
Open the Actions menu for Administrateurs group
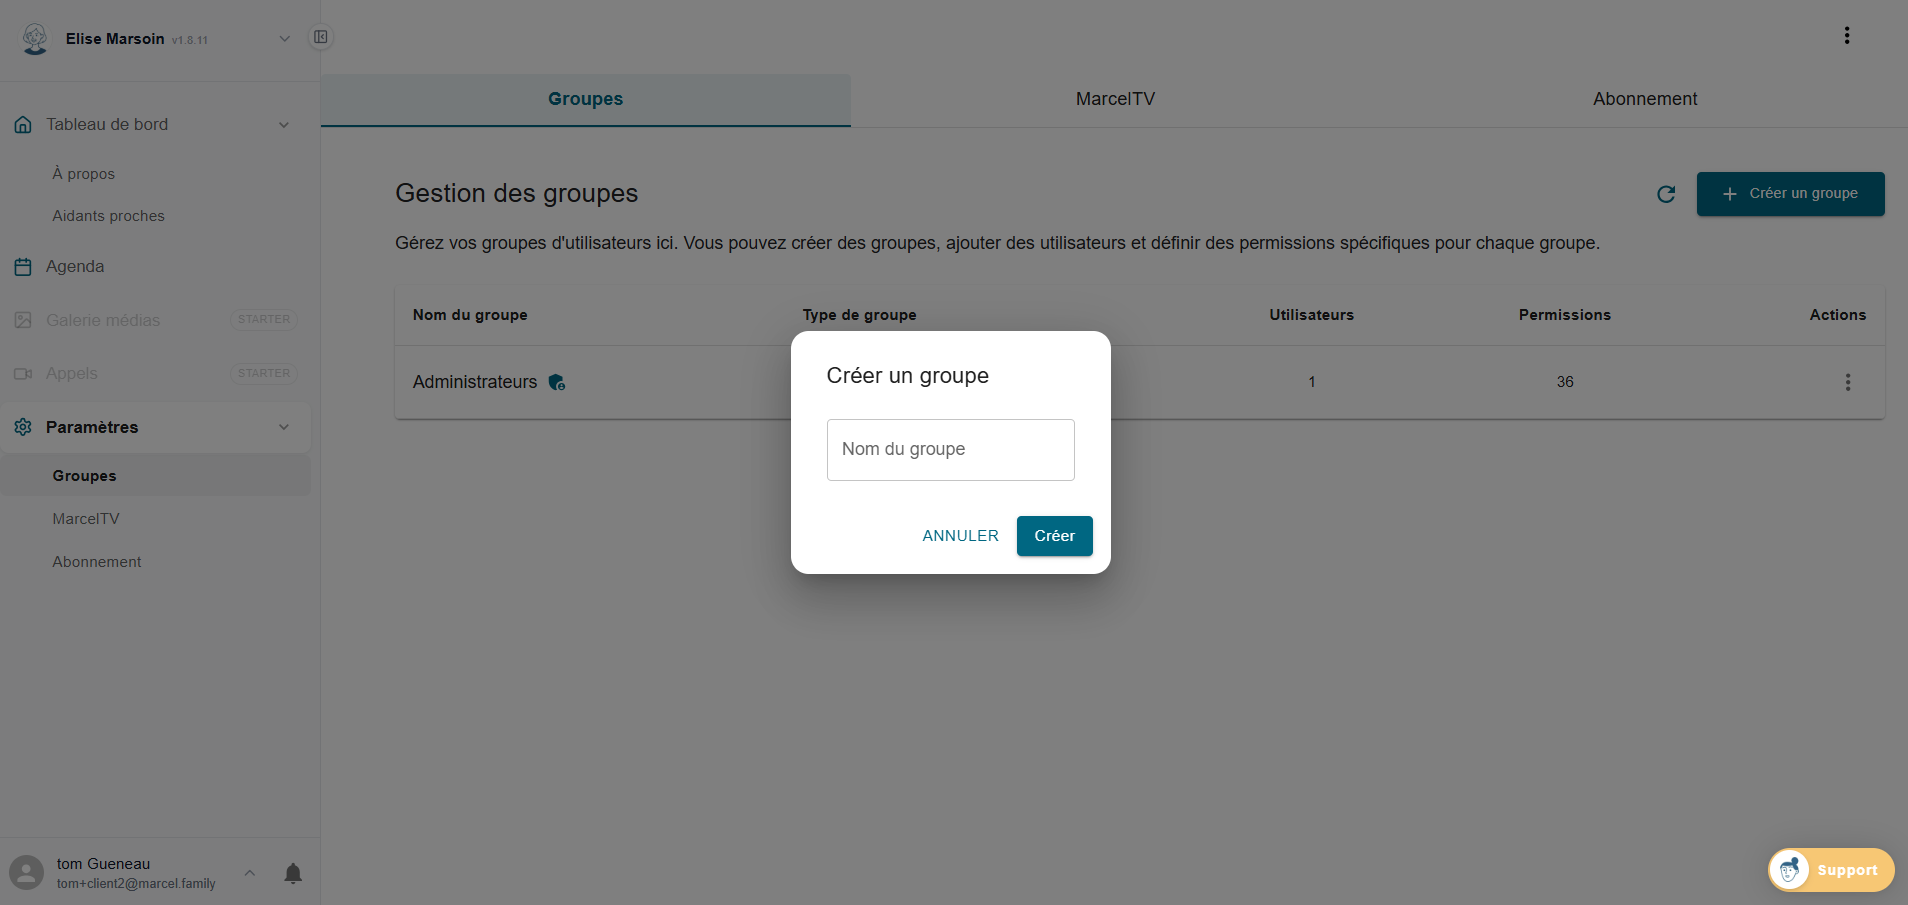[x=1847, y=382]
